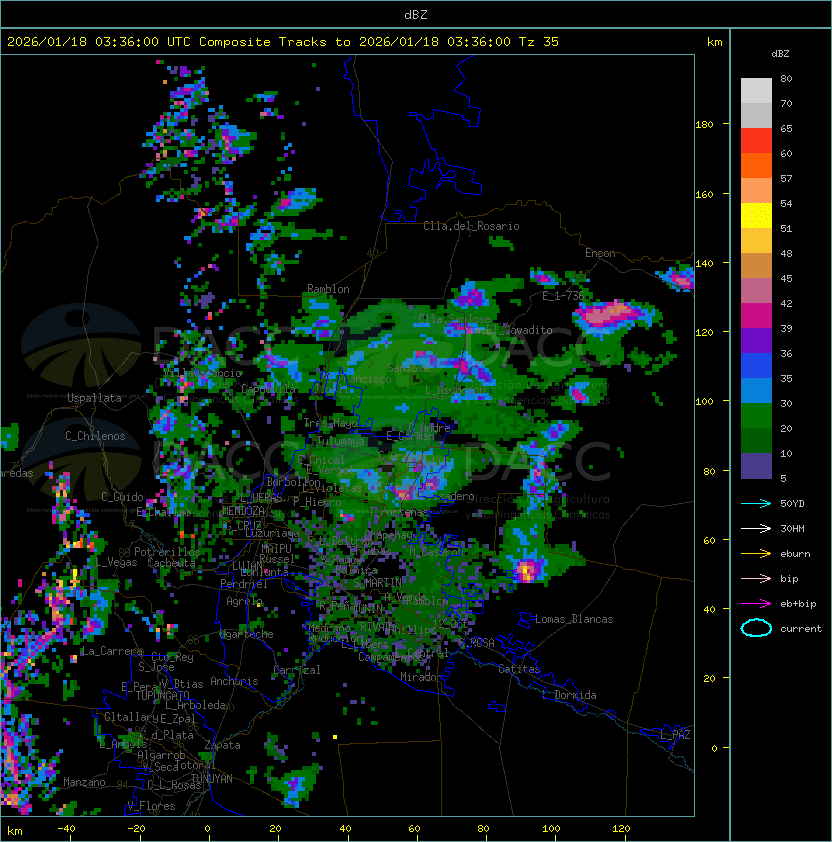This screenshot has width=832, height=842.
Task: Click the 'Manzano' map label
Action: [84, 782]
